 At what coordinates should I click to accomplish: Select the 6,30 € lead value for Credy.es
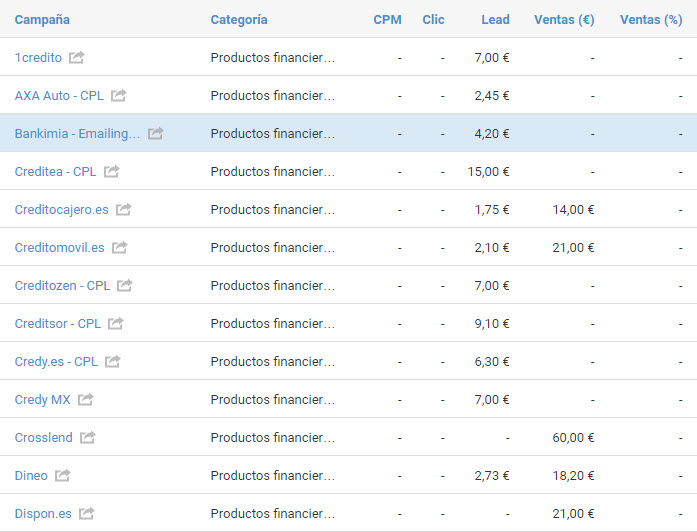click(x=492, y=361)
